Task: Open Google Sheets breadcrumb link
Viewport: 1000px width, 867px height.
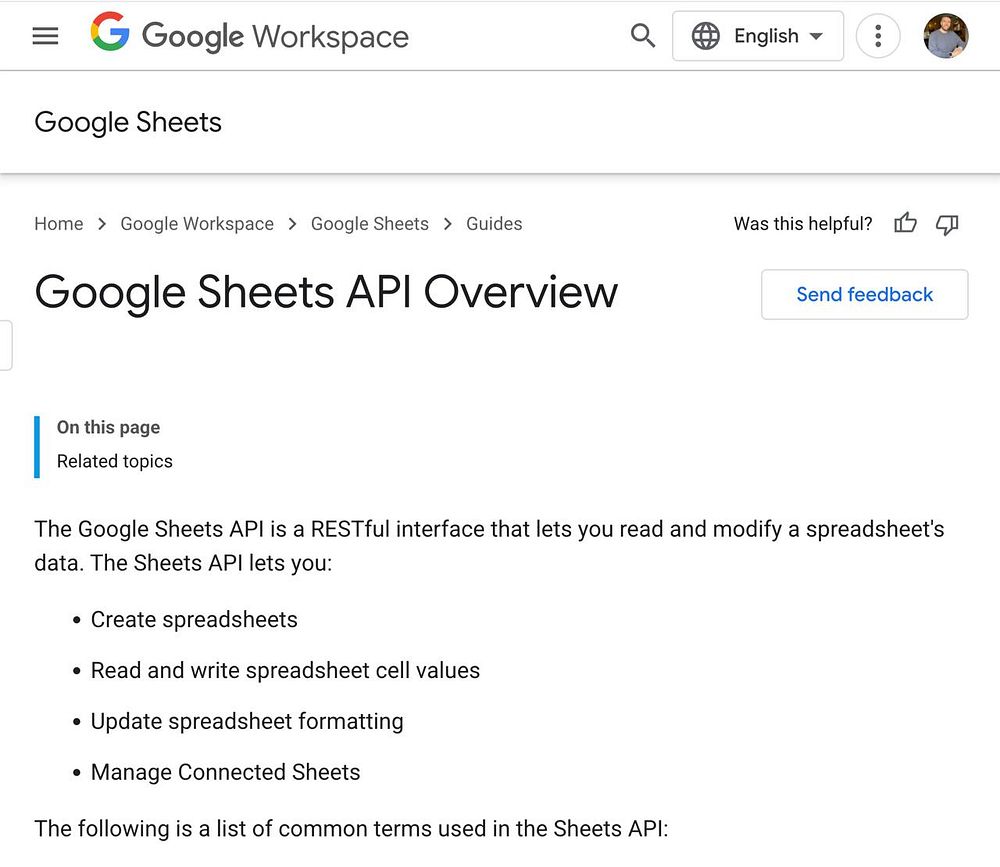Action: [x=370, y=224]
